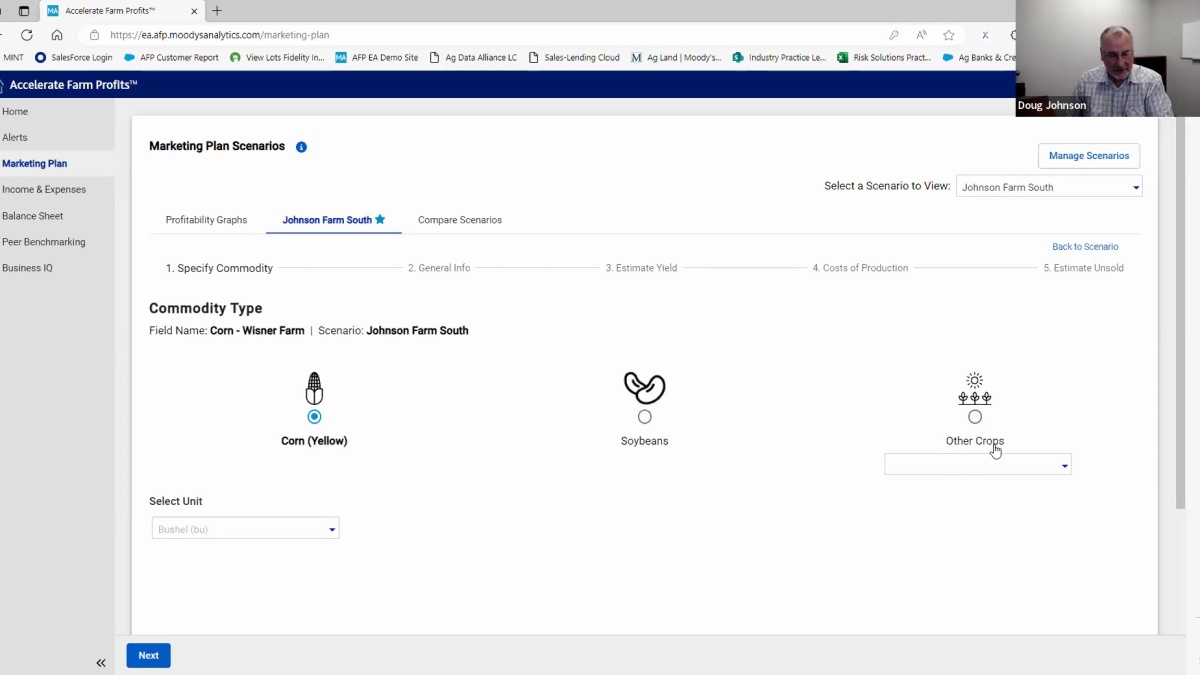Select the Soybeans radio button
This screenshot has height=675, width=1200.
coord(645,416)
